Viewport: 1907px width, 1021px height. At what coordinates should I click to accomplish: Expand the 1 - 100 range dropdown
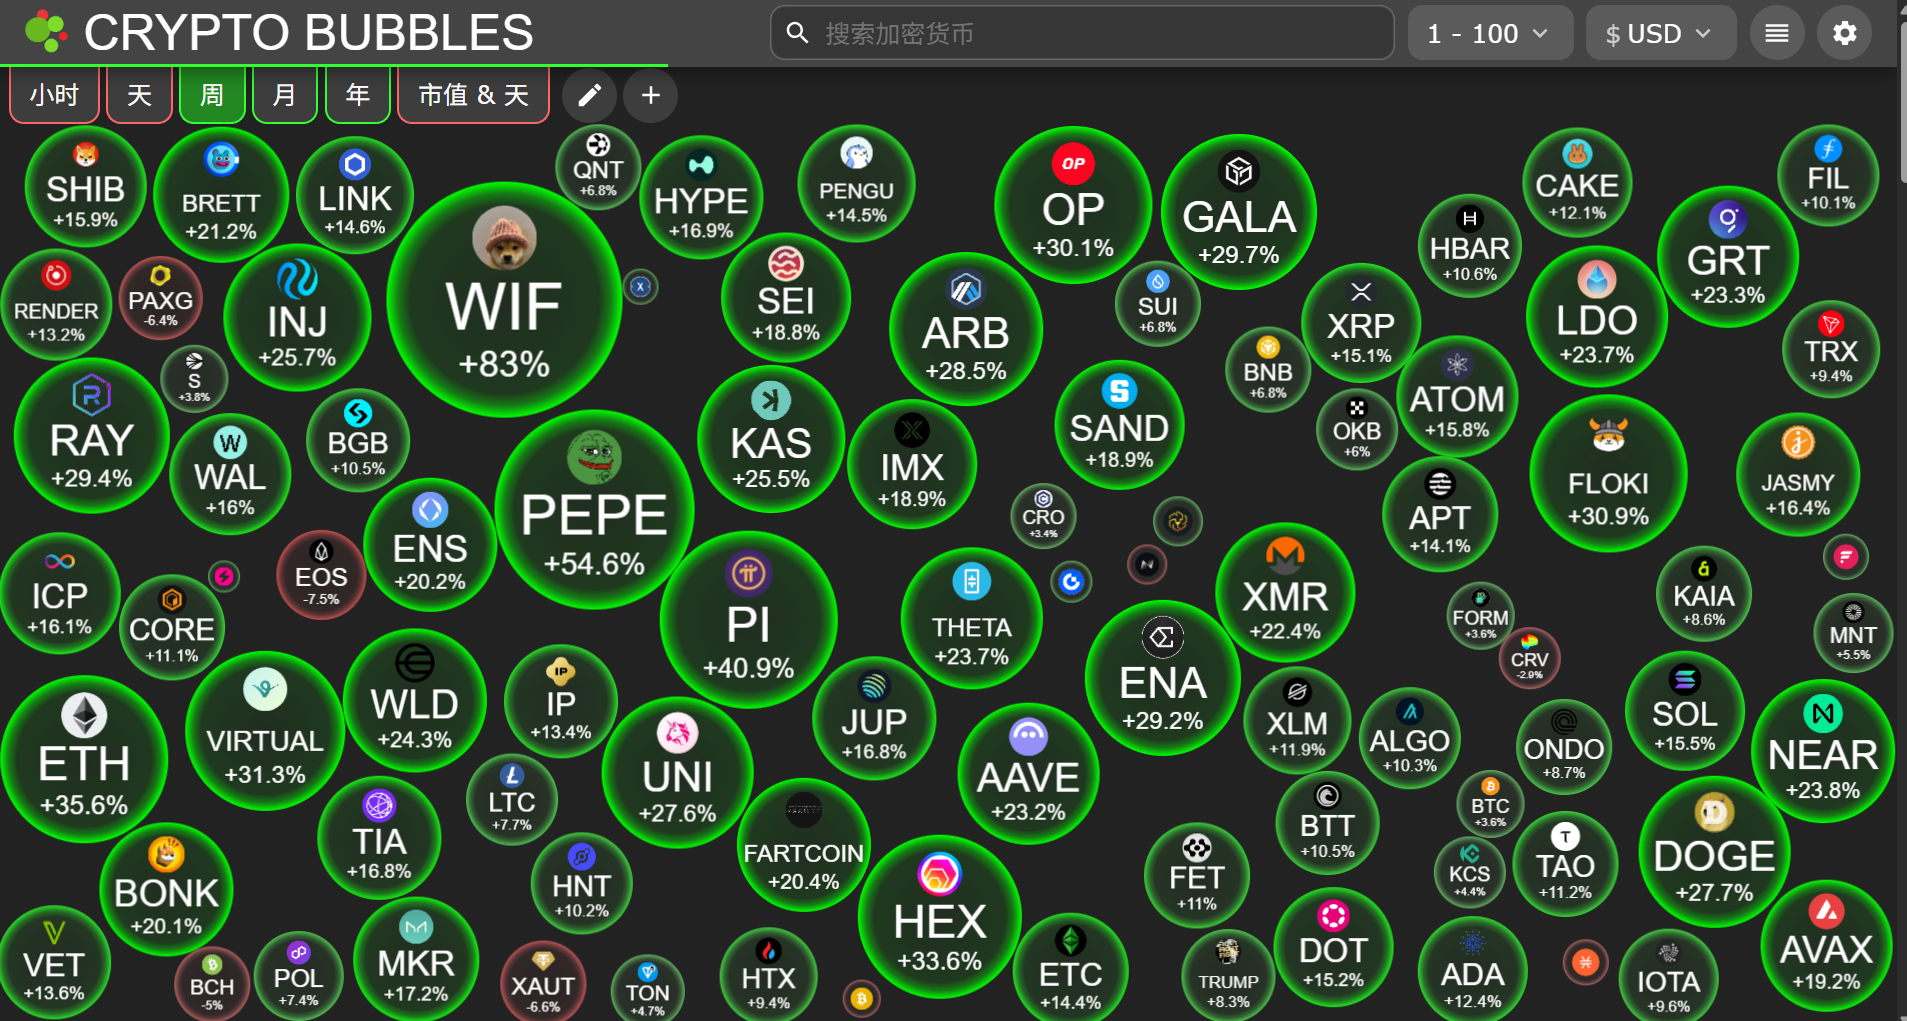(1490, 33)
